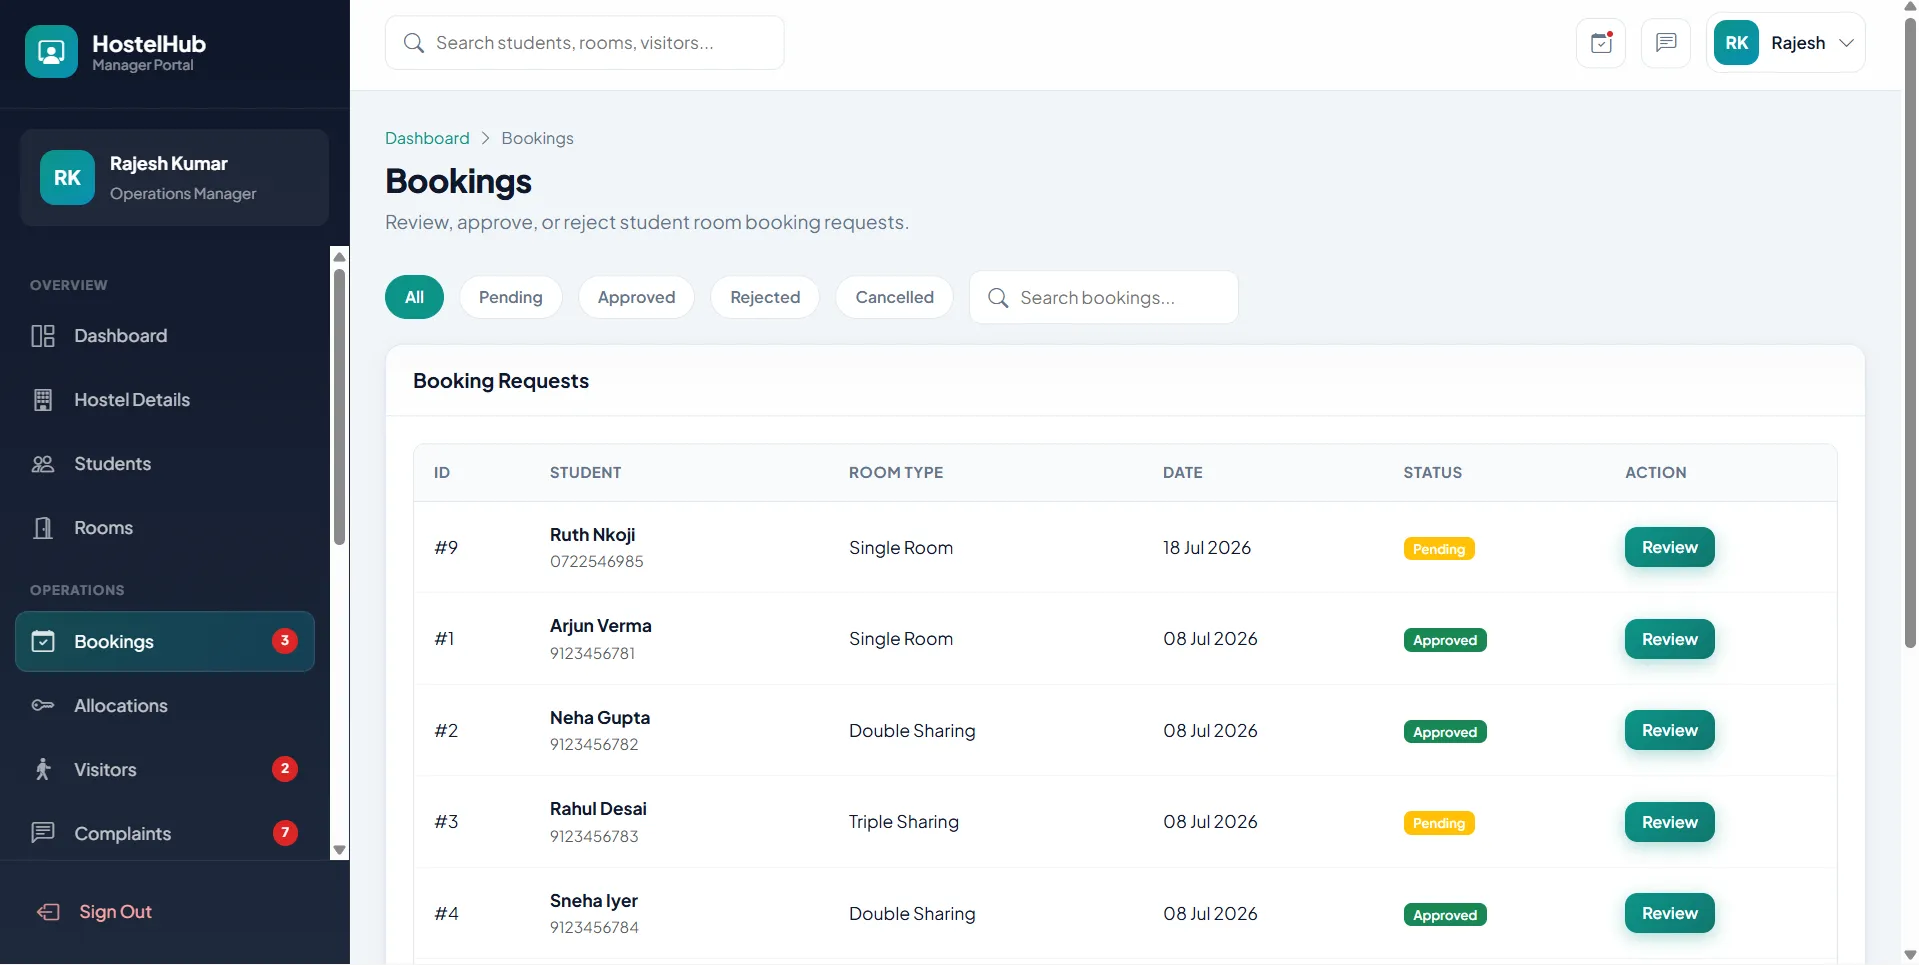Click the ROOM TYPE column header
The image size is (1919, 965).
click(x=896, y=473)
